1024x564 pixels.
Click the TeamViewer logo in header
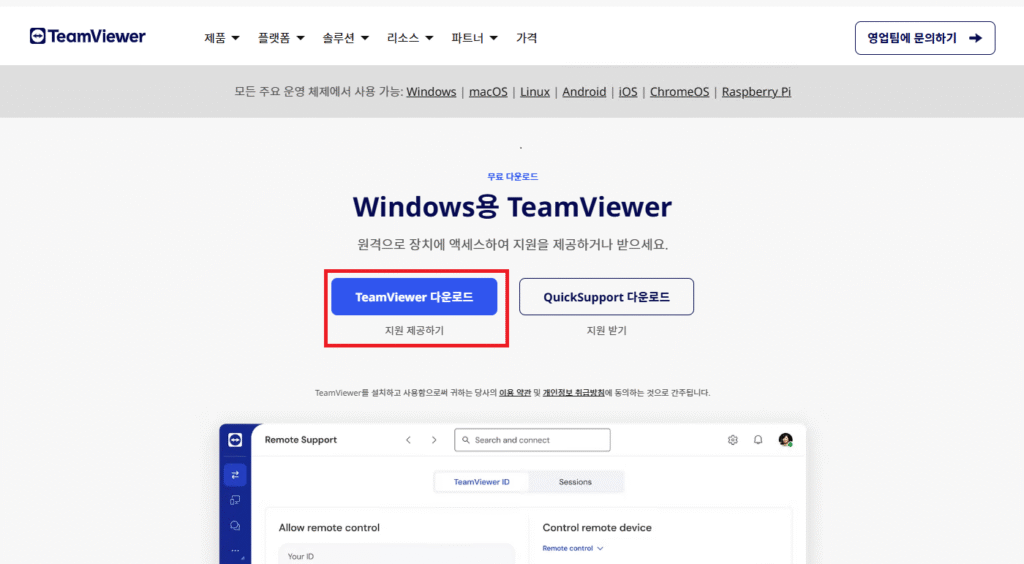click(x=88, y=37)
